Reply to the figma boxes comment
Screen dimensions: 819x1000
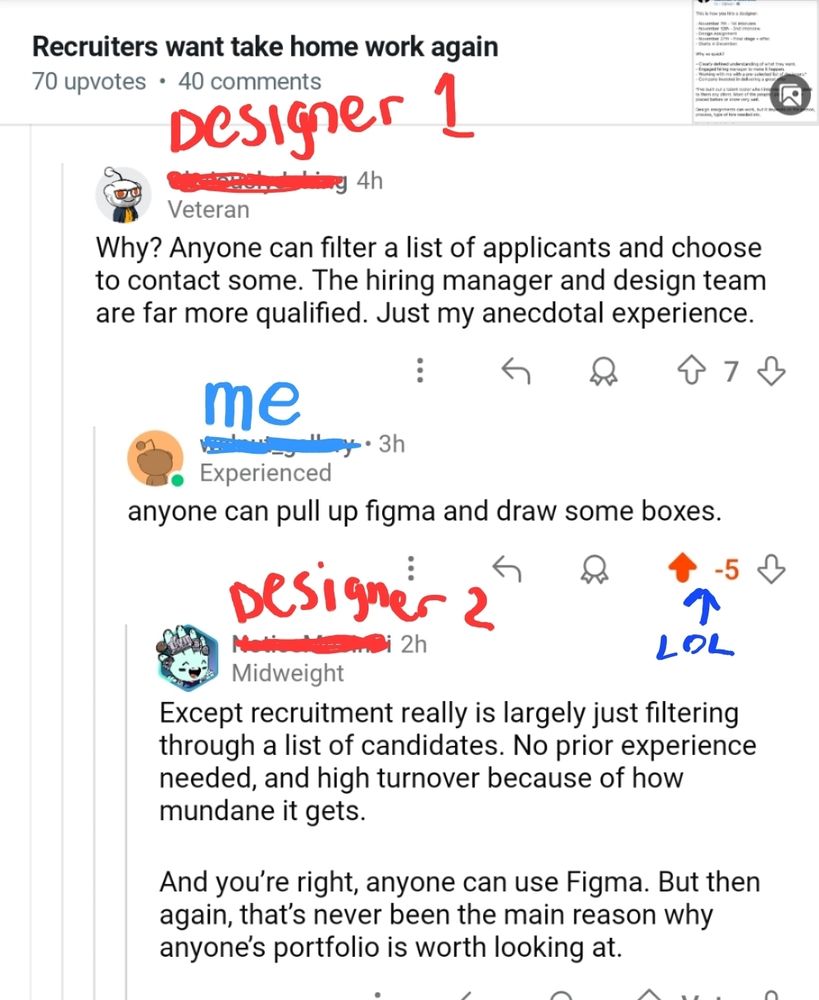coord(507,568)
